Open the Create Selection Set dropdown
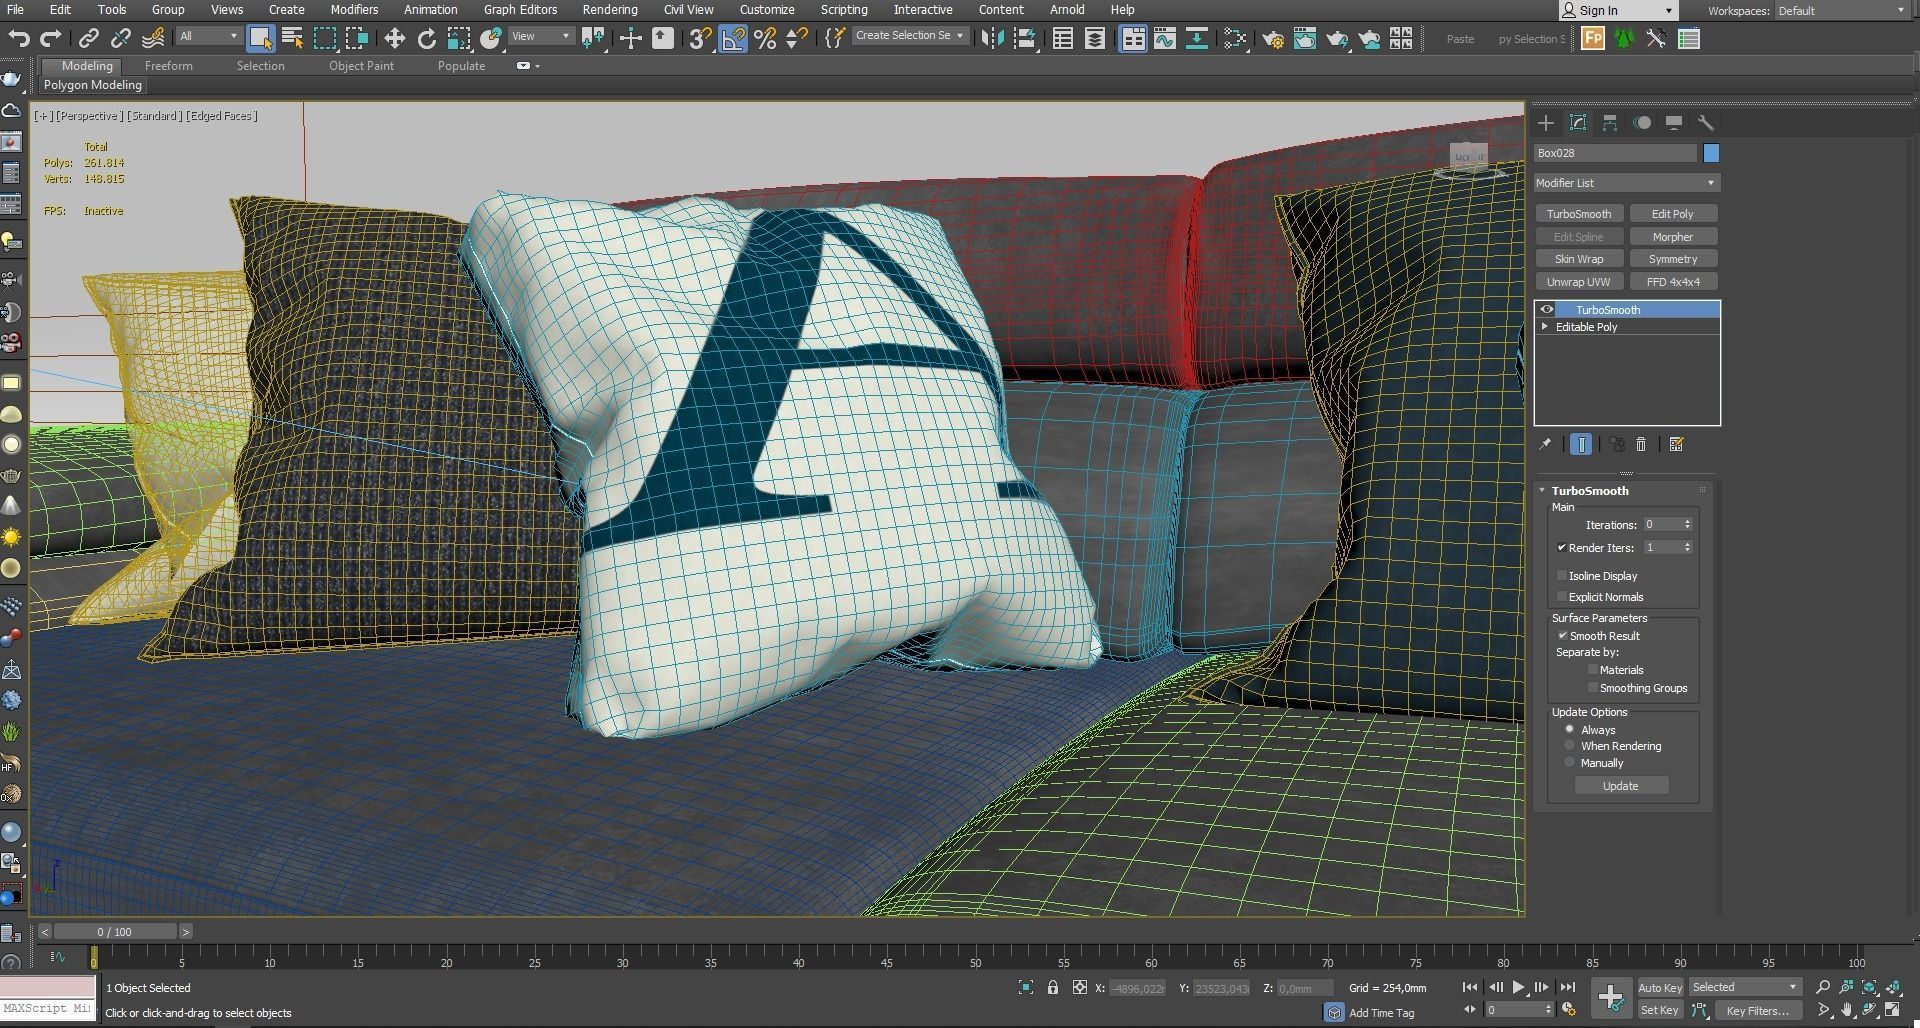 point(910,36)
